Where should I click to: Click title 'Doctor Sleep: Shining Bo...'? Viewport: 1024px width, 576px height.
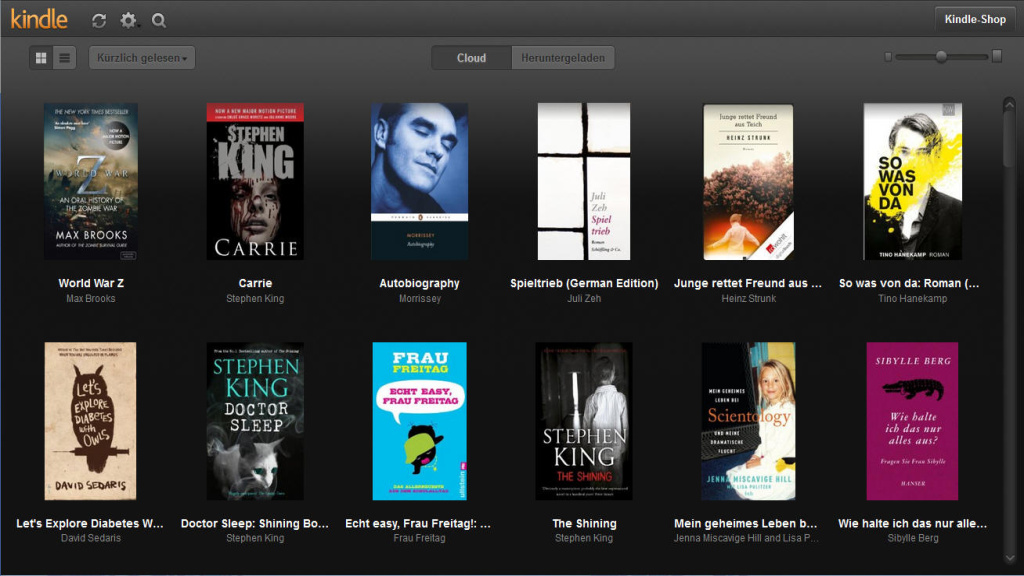click(x=255, y=524)
